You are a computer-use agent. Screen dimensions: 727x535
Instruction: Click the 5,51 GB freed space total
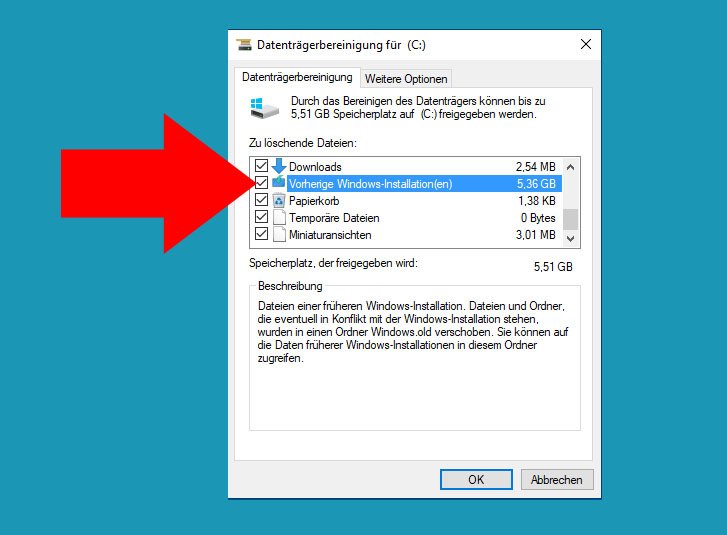(x=553, y=267)
